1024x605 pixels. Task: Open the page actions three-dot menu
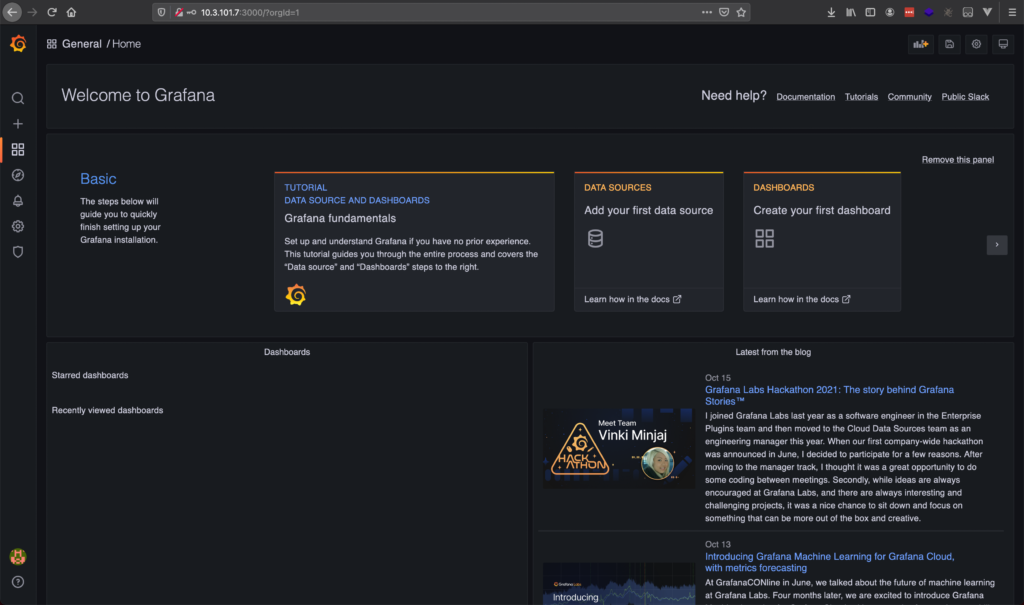[x=707, y=12]
